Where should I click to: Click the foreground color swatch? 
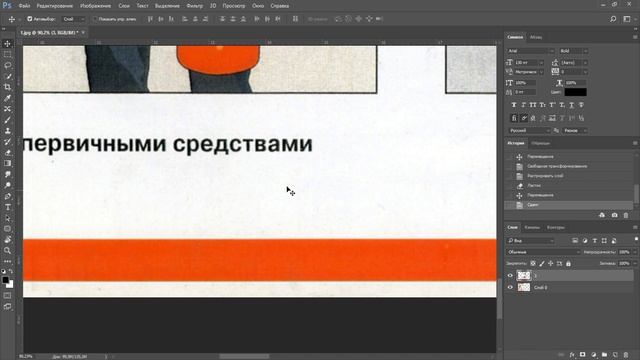(5, 280)
